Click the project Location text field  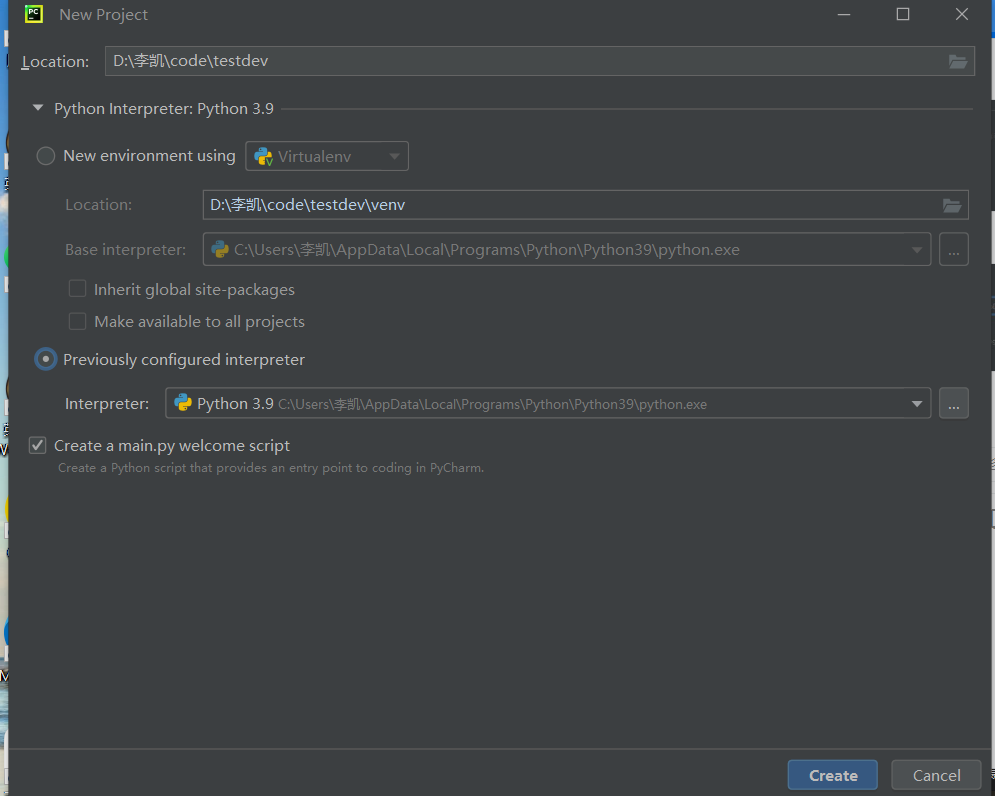pos(520,61)
